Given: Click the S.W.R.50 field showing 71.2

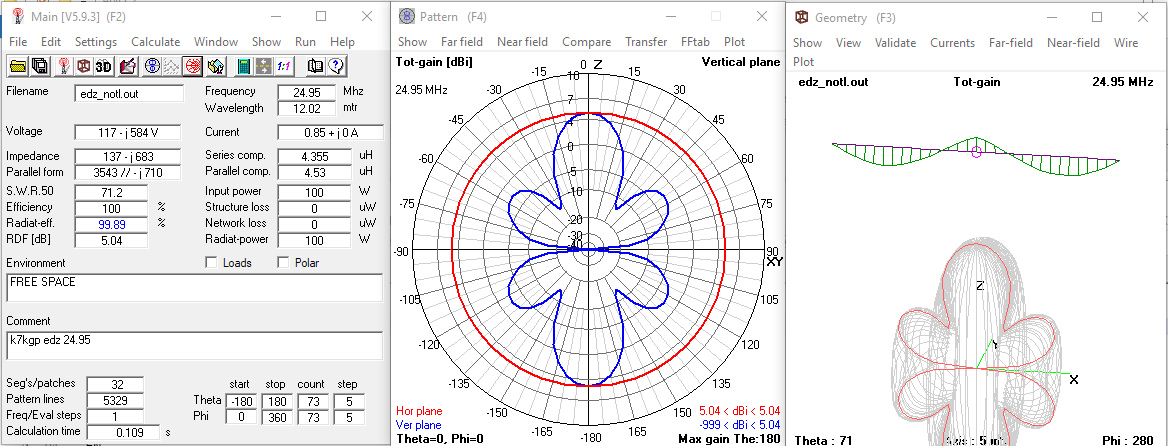Looking at the screenshot, I should click(x=111, y=192).
